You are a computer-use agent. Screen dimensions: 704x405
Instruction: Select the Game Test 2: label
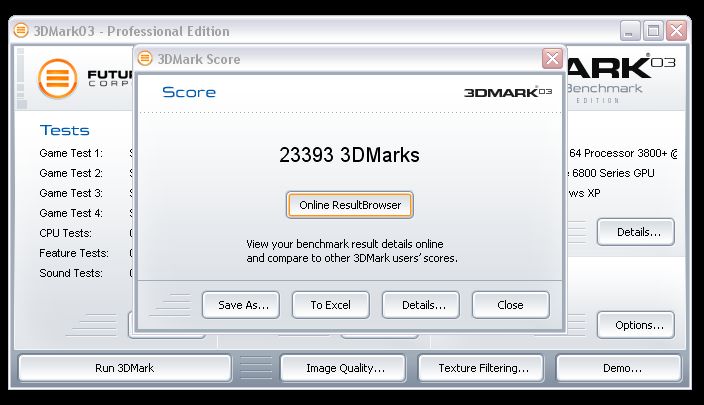coord(71,173)
